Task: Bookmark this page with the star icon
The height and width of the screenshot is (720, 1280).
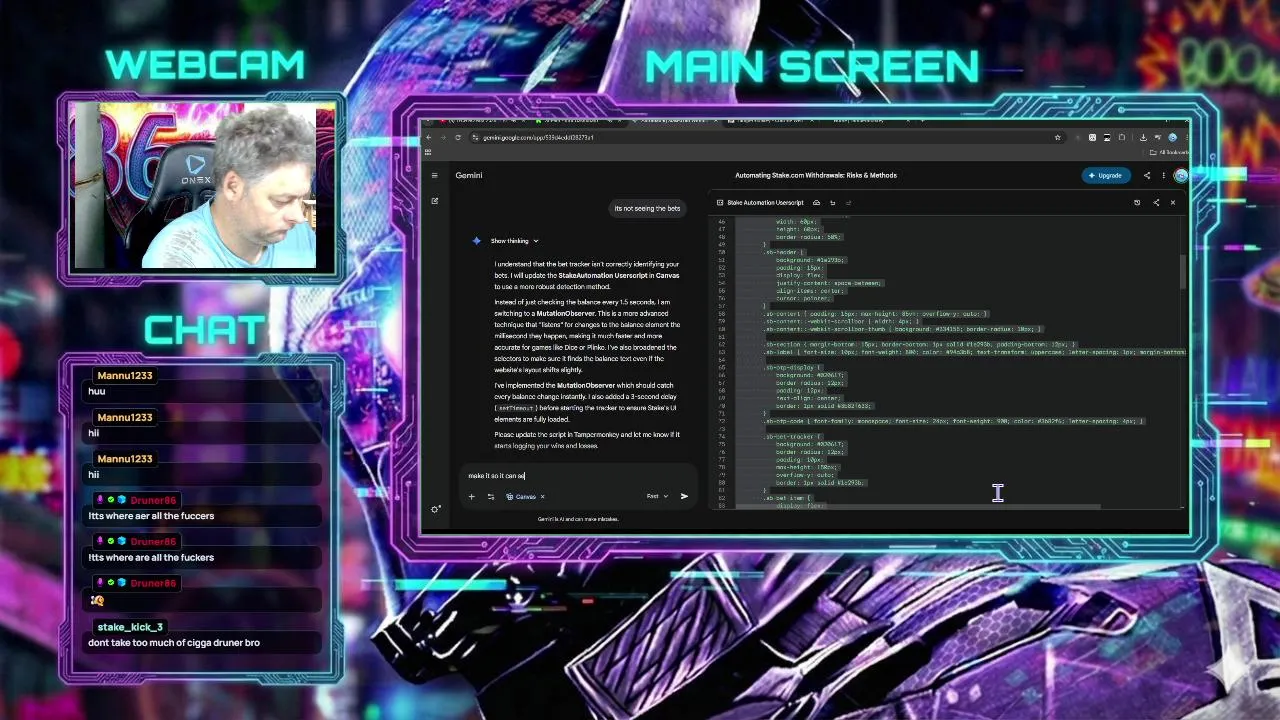Action: [x=1057, y=137]
